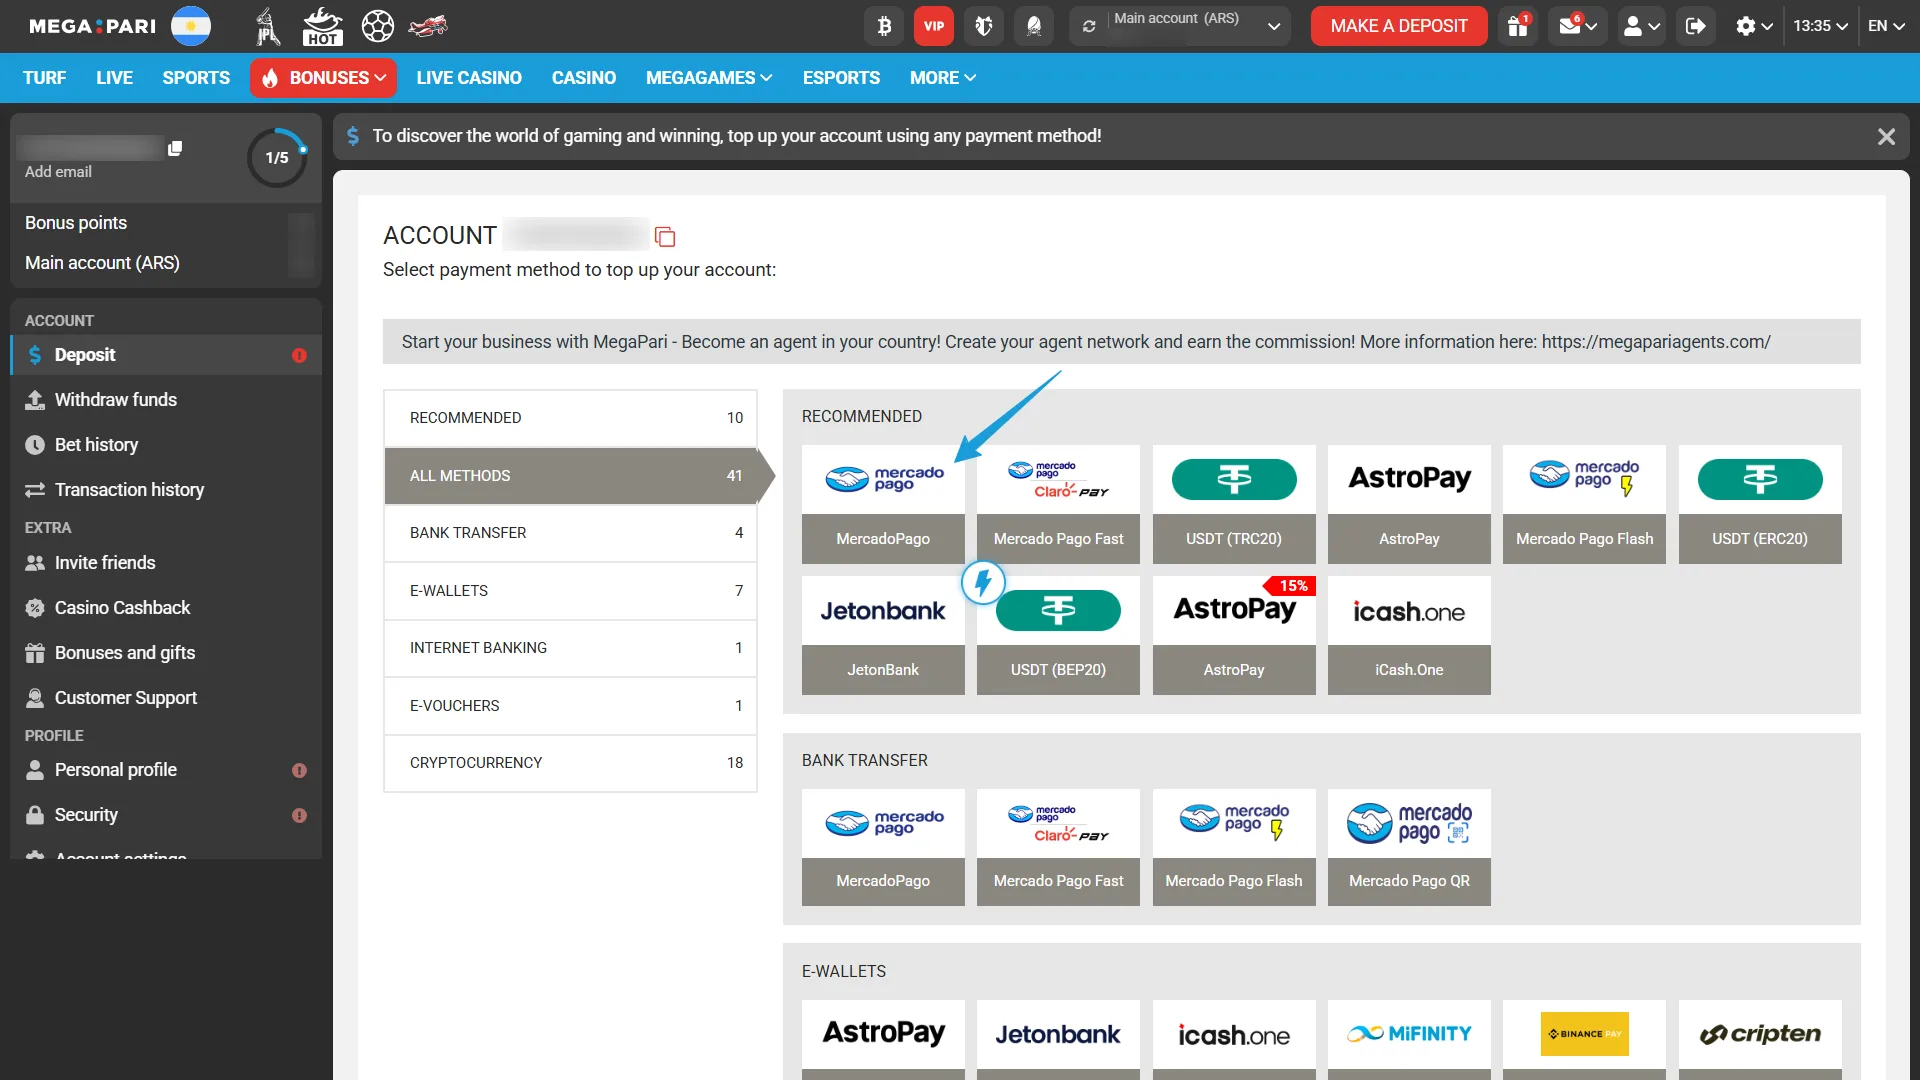Choose USDT (BEP20) payment method

pyautogui.click(x=1058, y=635)
